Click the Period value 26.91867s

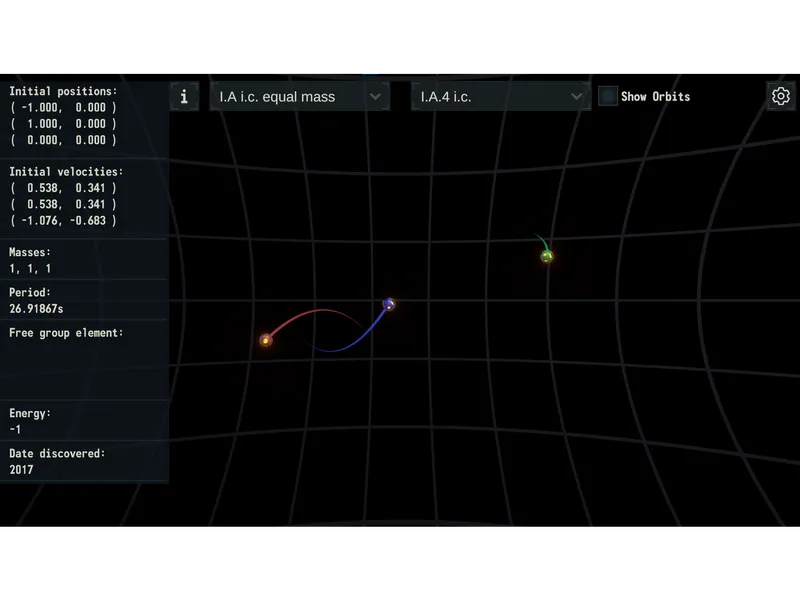coord(36,309)
